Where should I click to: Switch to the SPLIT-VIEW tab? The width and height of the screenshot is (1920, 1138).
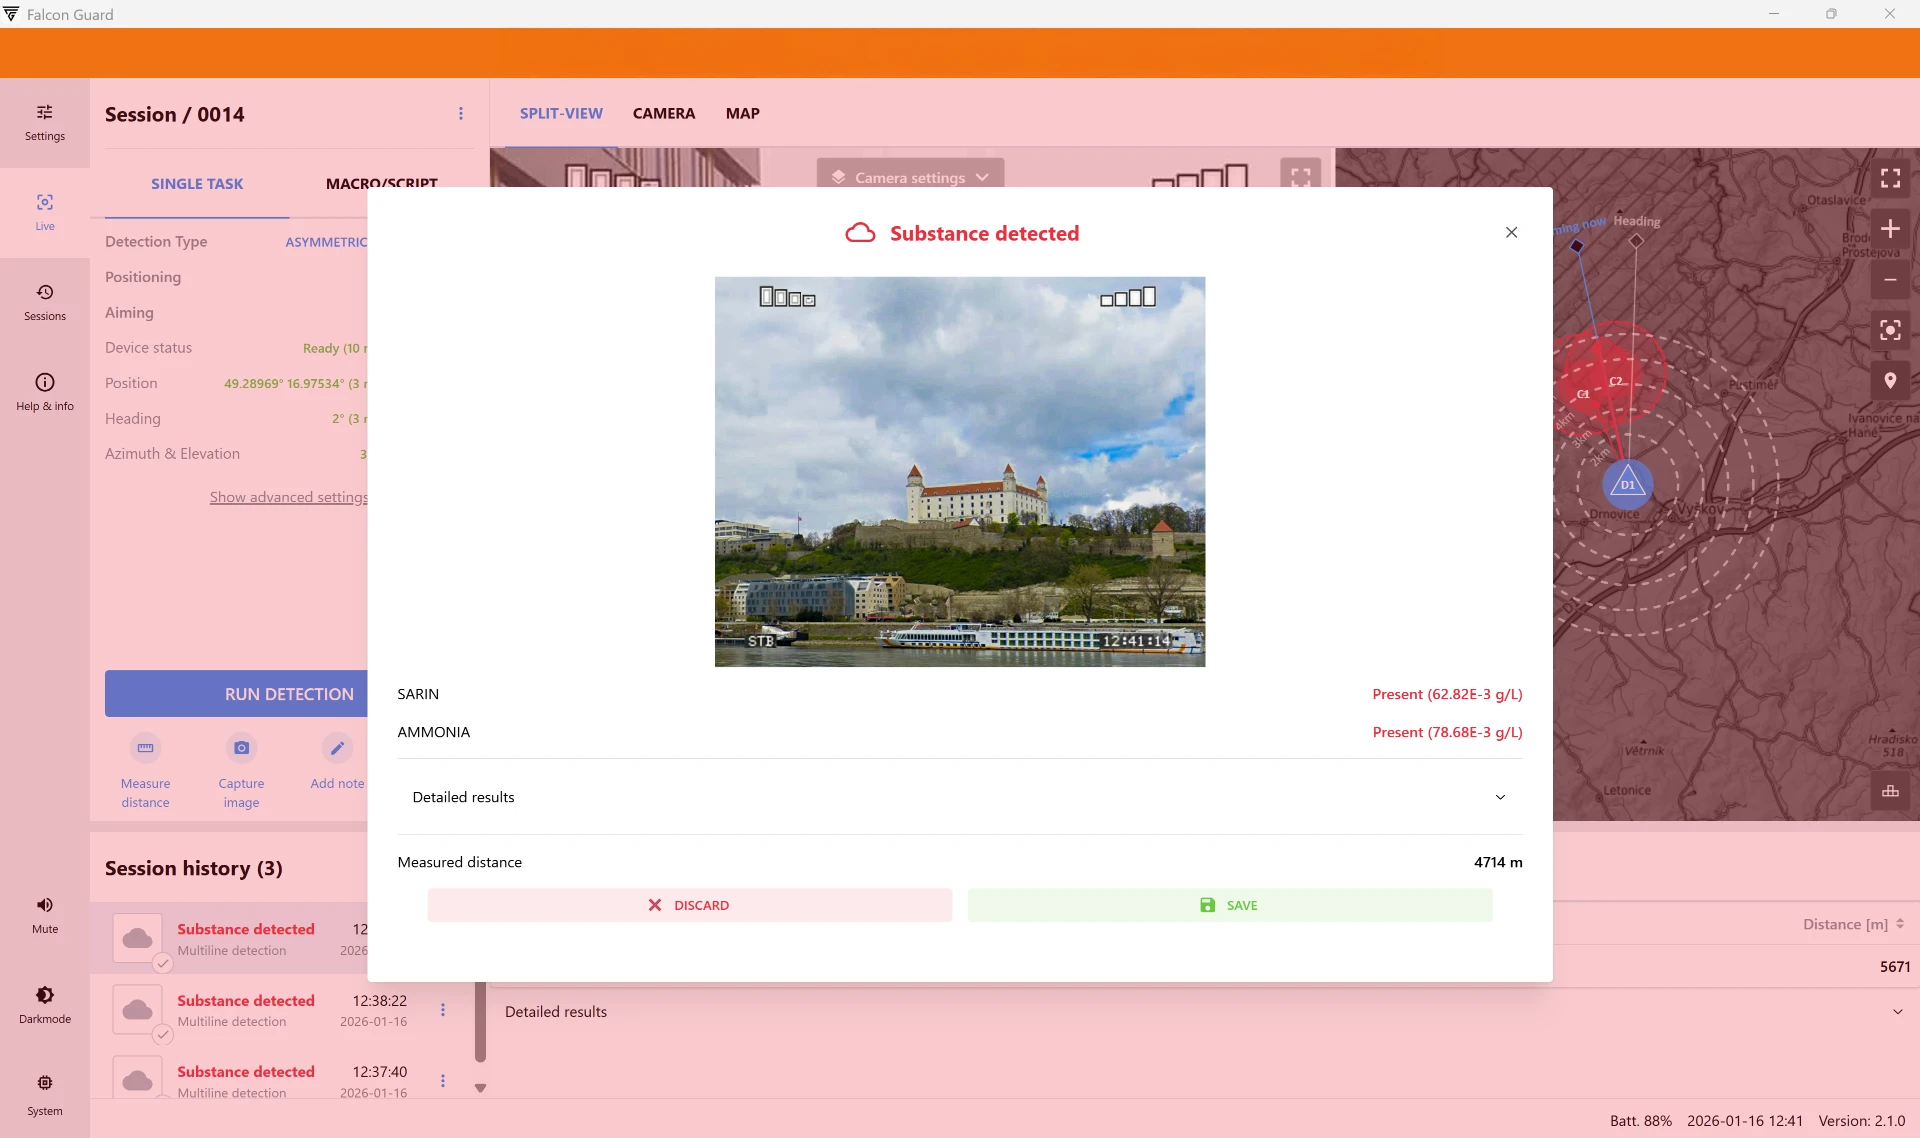[x=561, y=113]
